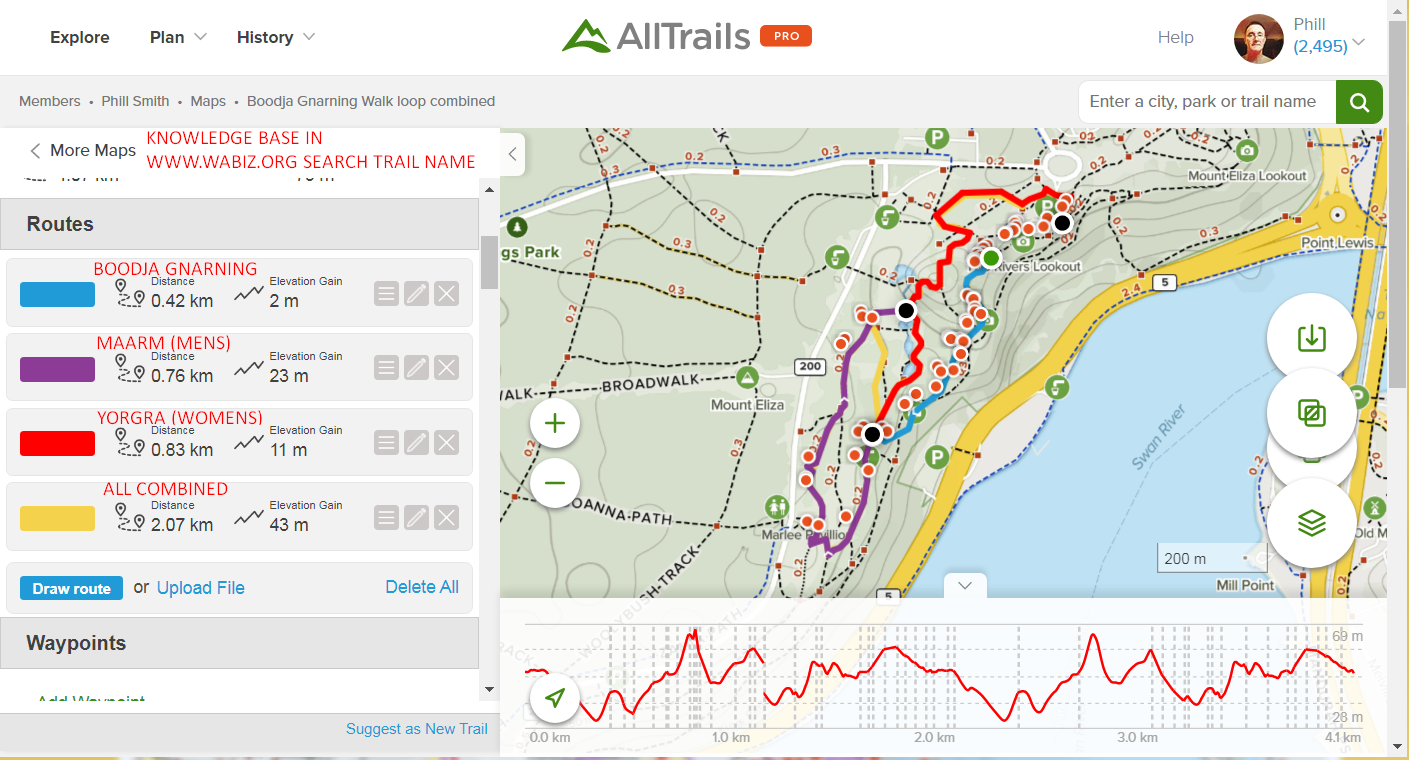Screen dimensions: 1409x760
Task: Open details list for Boodja Gnarning route
Action: (386, 294)
